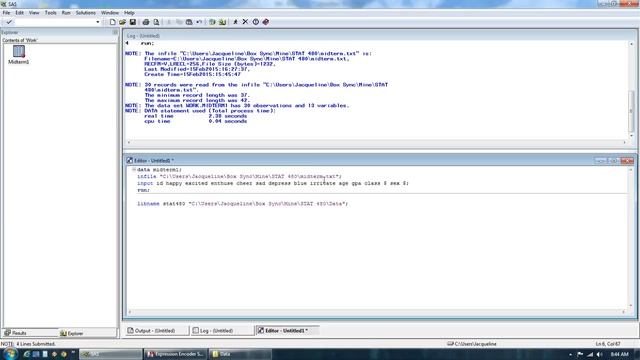Click the Open folder toolbar icon
The width and height of the screenshot is (640, 360).
coord(122,22)
